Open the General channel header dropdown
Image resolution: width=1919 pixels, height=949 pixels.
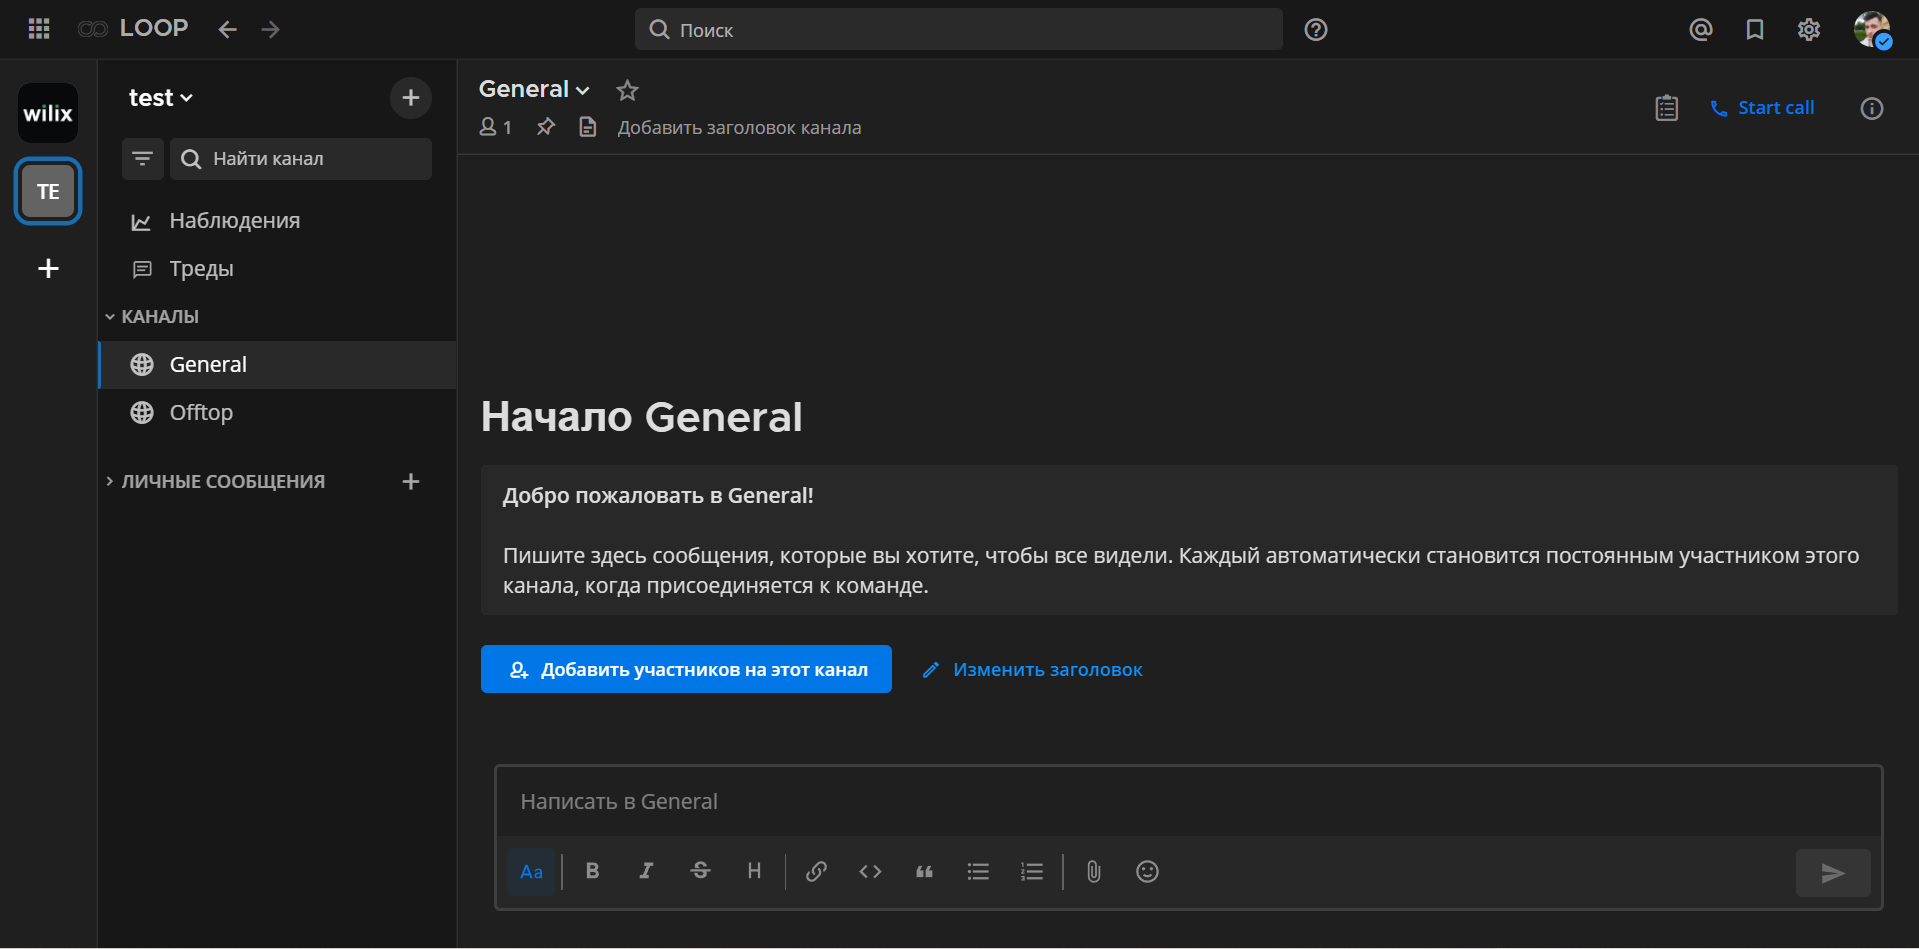[534, 89]
